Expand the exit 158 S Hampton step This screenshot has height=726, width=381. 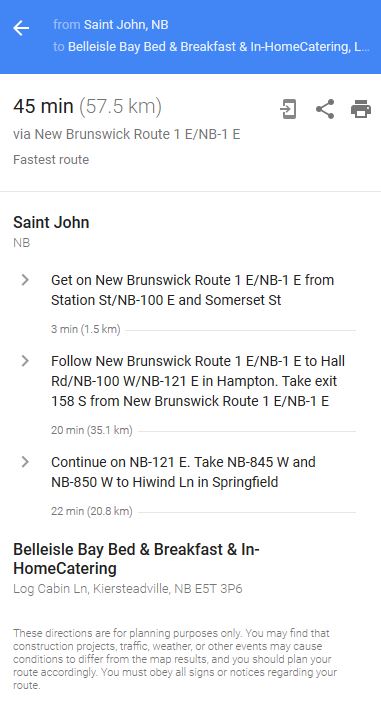(25, 361)
